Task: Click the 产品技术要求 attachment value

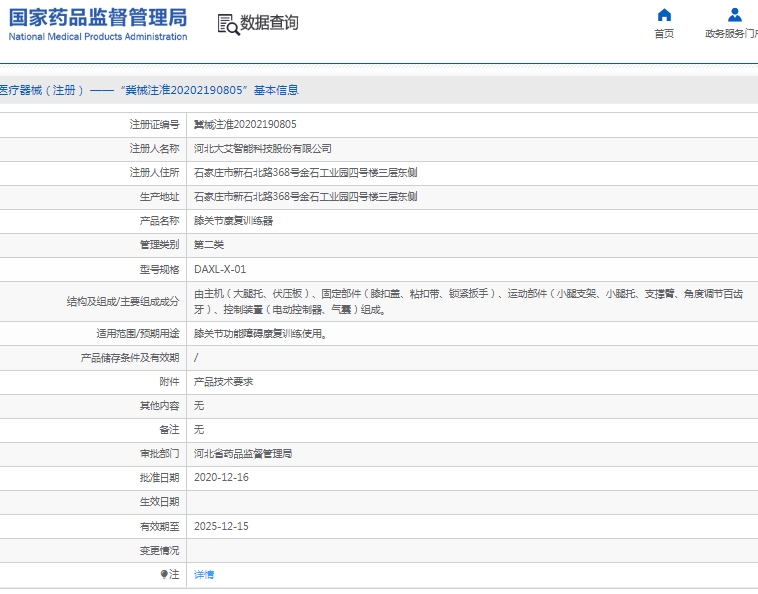Action: pyautogui.click(x=223, y=382)
